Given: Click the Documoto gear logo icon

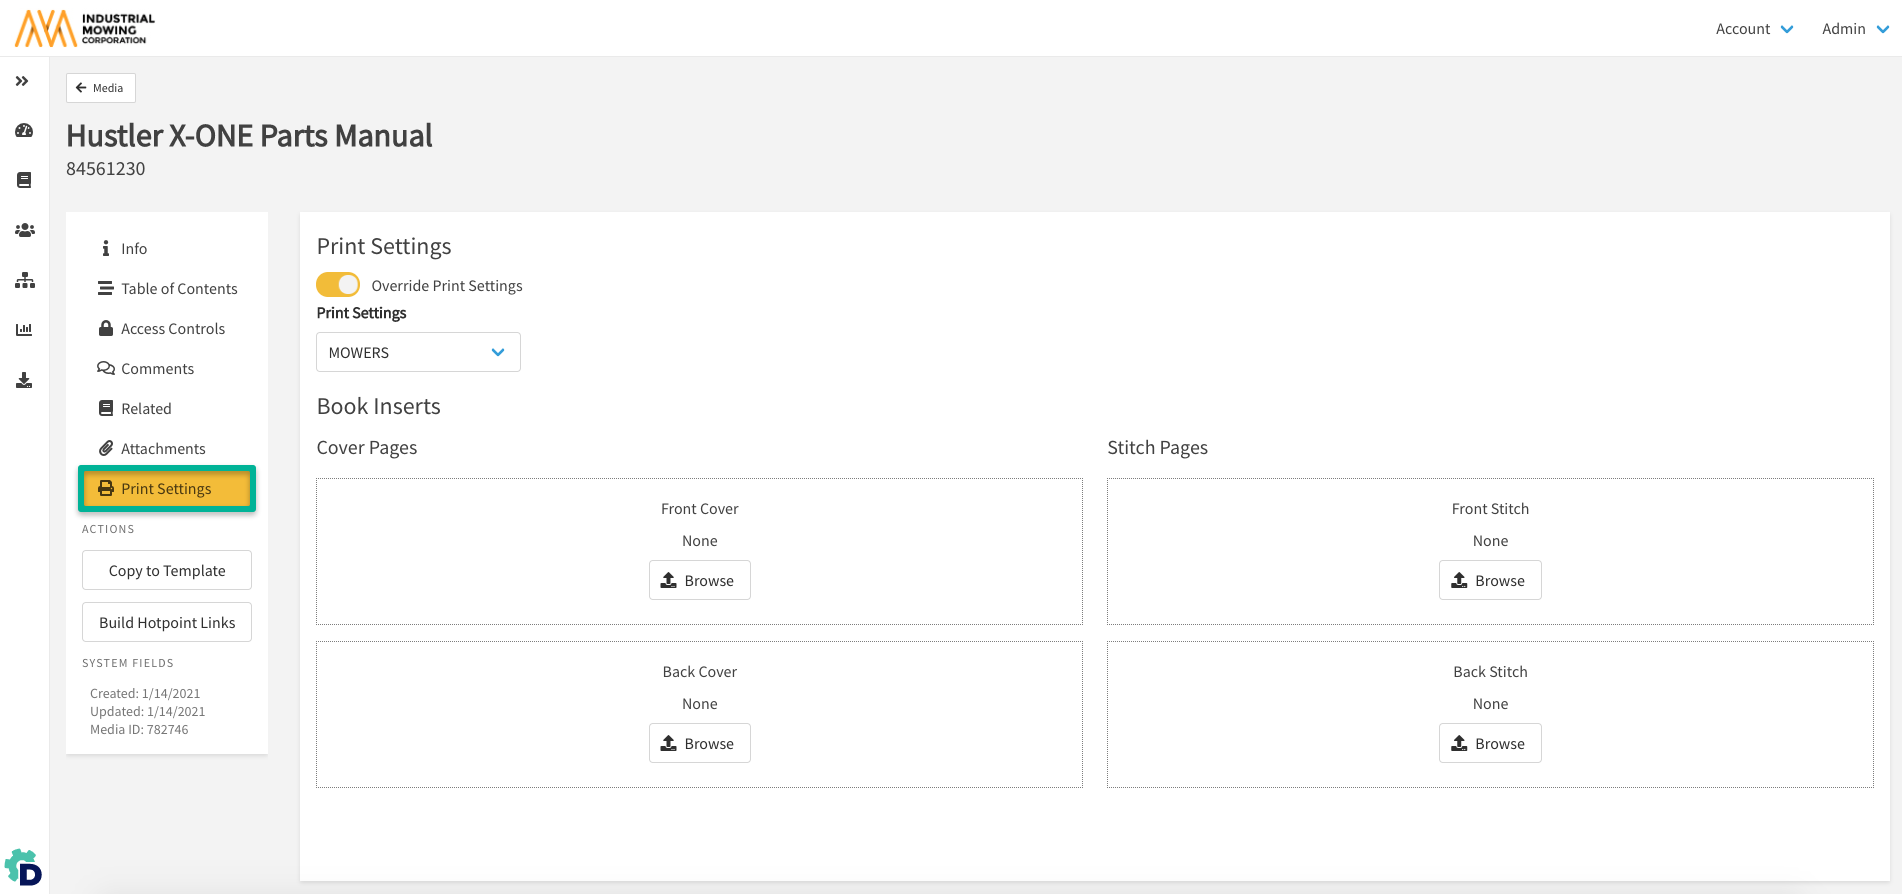Looking at the screenshot, I should pos(23,868).
